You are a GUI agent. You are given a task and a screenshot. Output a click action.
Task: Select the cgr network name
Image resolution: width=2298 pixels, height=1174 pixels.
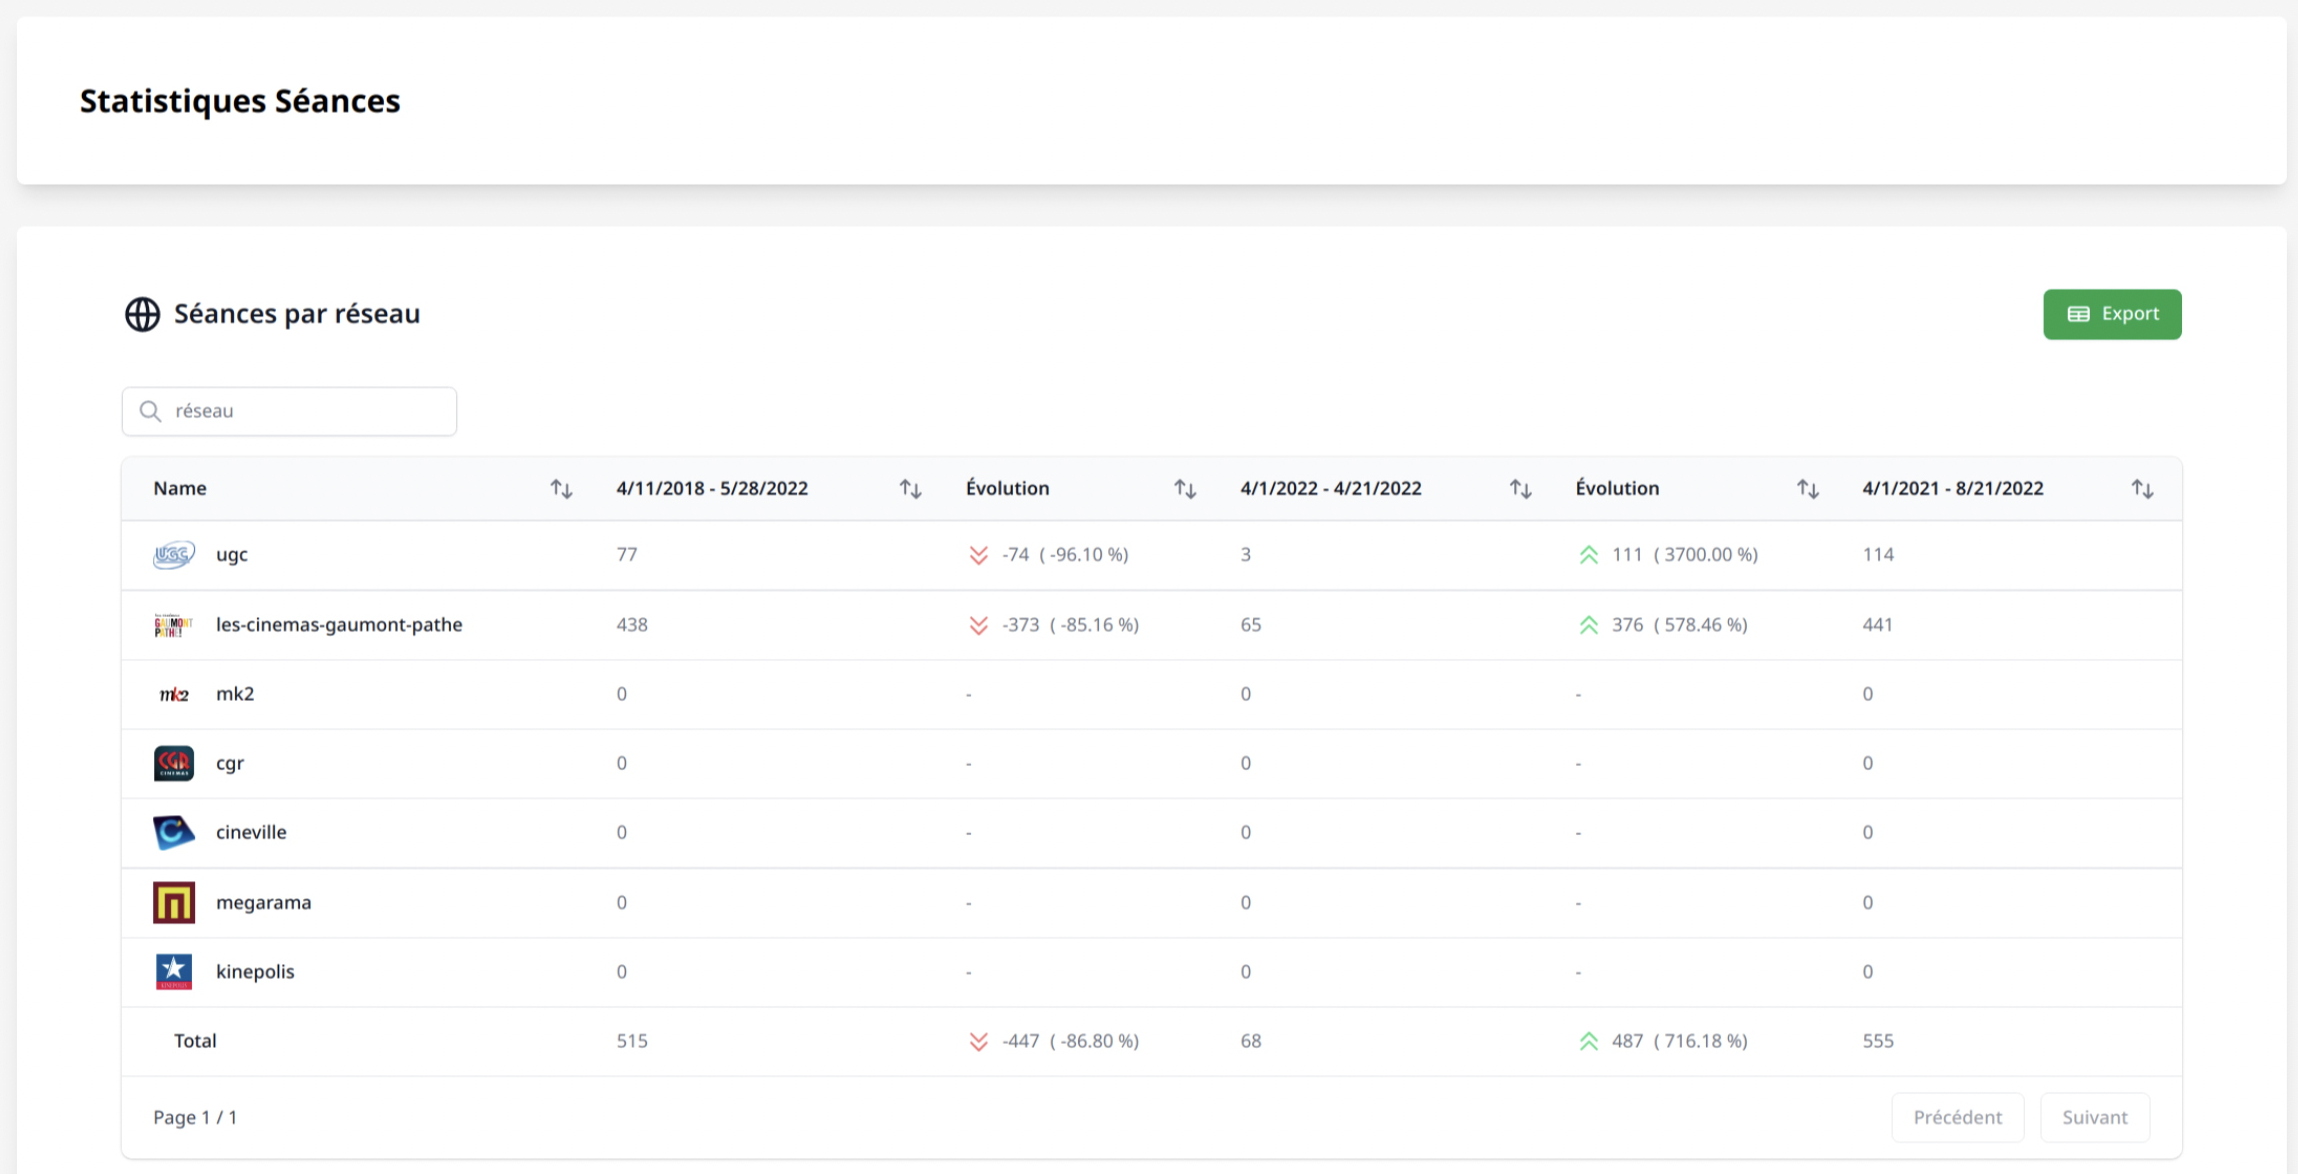tap(230, 764)
